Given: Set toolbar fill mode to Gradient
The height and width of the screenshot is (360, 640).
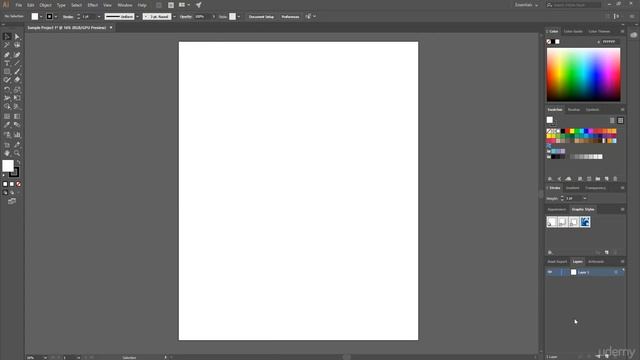Looking at the screenshot, I should coord(12,184).
